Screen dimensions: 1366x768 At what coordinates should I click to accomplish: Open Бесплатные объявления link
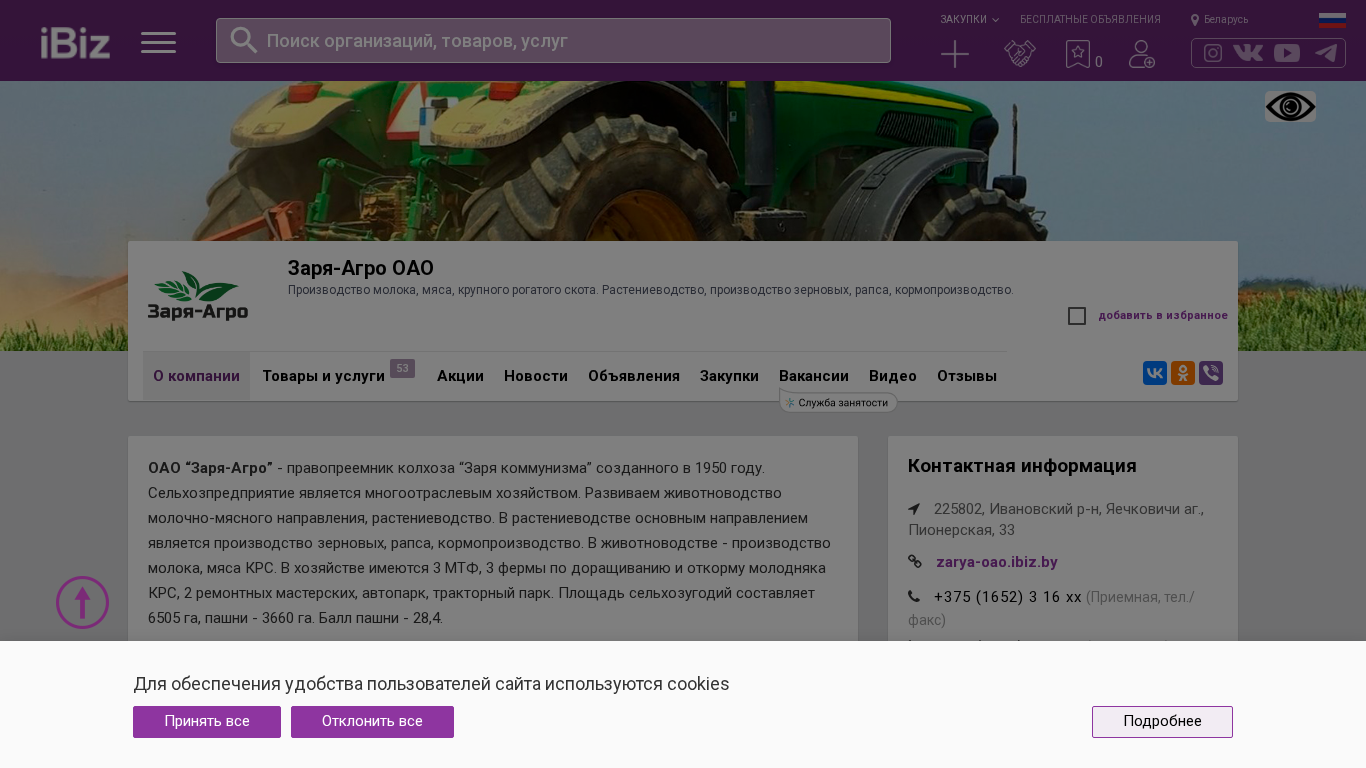(x=1090, y=19)
